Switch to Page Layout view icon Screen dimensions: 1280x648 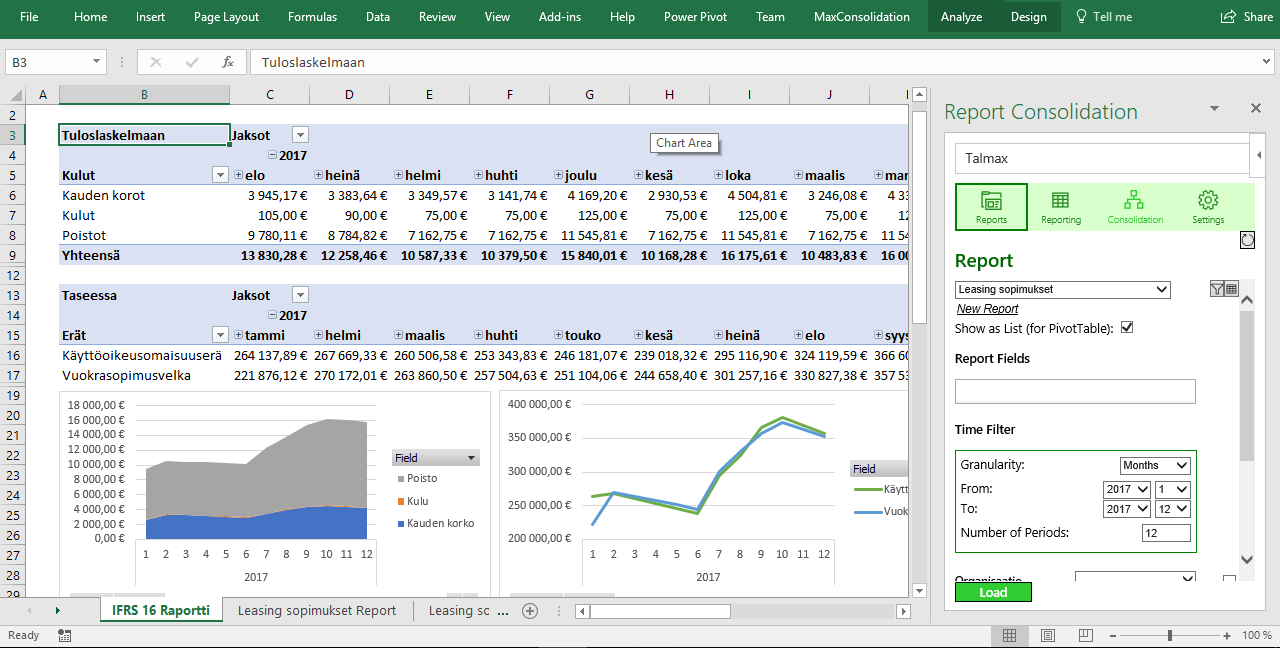(1048, 635)
